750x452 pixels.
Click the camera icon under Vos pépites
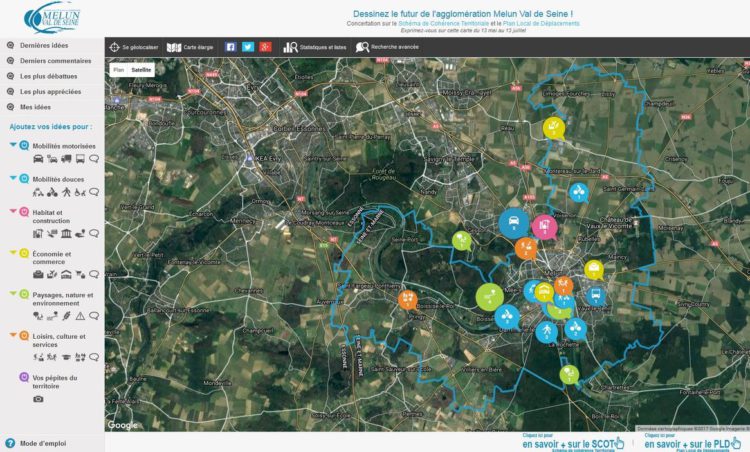tap(38, 399)
